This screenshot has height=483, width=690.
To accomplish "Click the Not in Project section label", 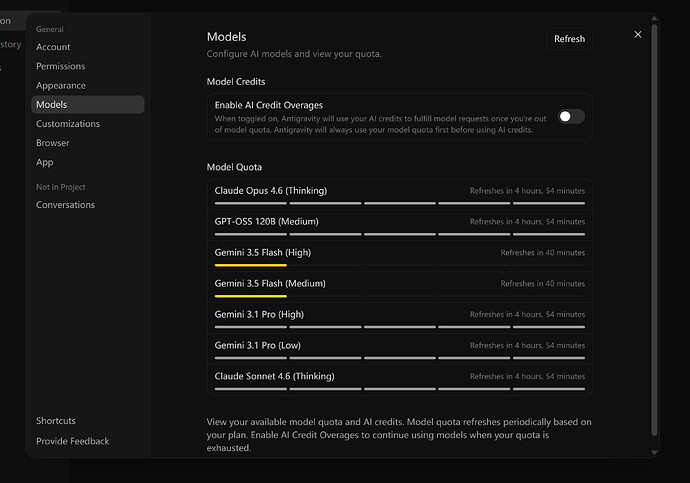I will pyautogui.click(x=61, y=187).
